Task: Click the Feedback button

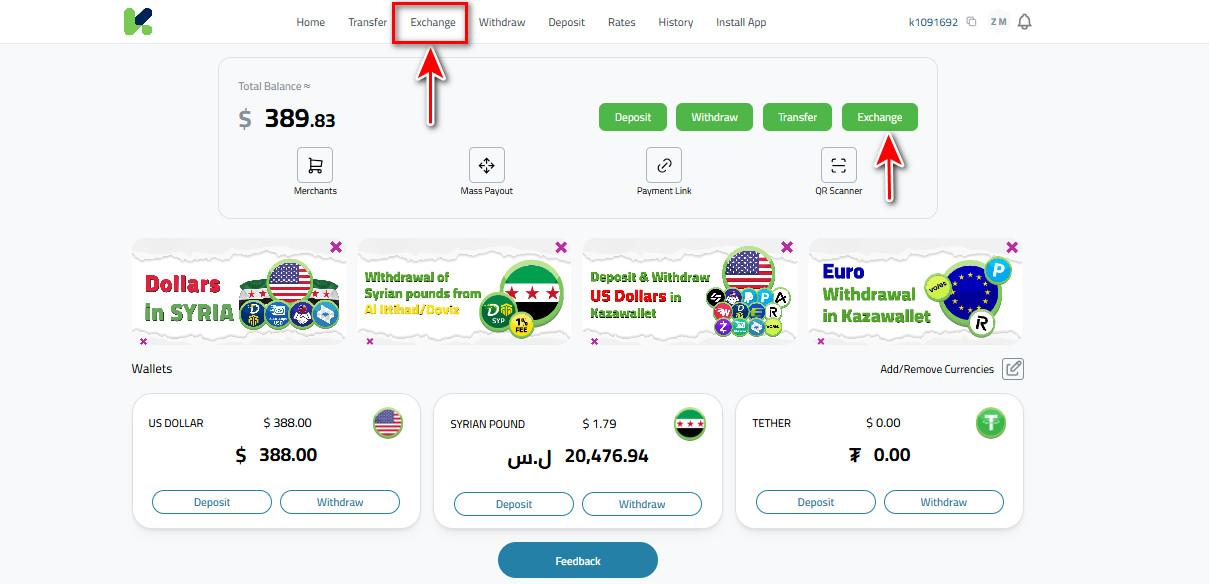Action: click(x=578, y=561)
